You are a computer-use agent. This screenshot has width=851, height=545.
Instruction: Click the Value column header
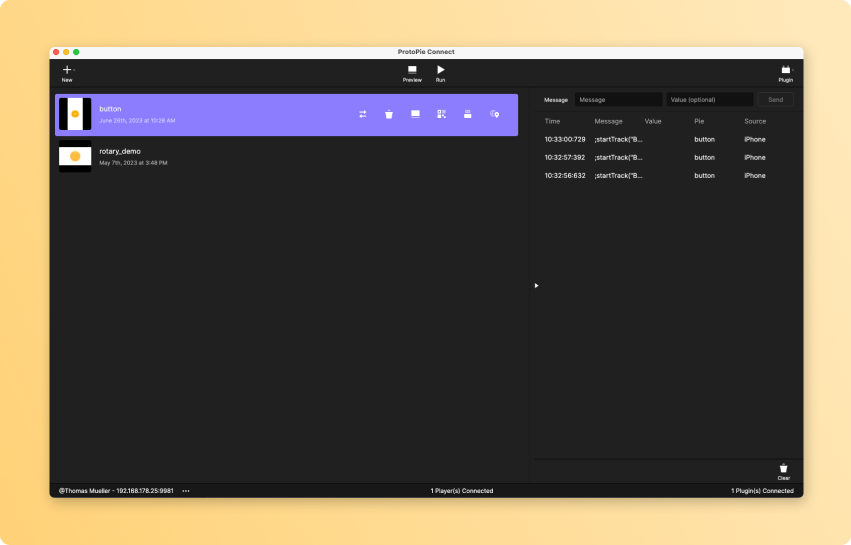[653, 122]
